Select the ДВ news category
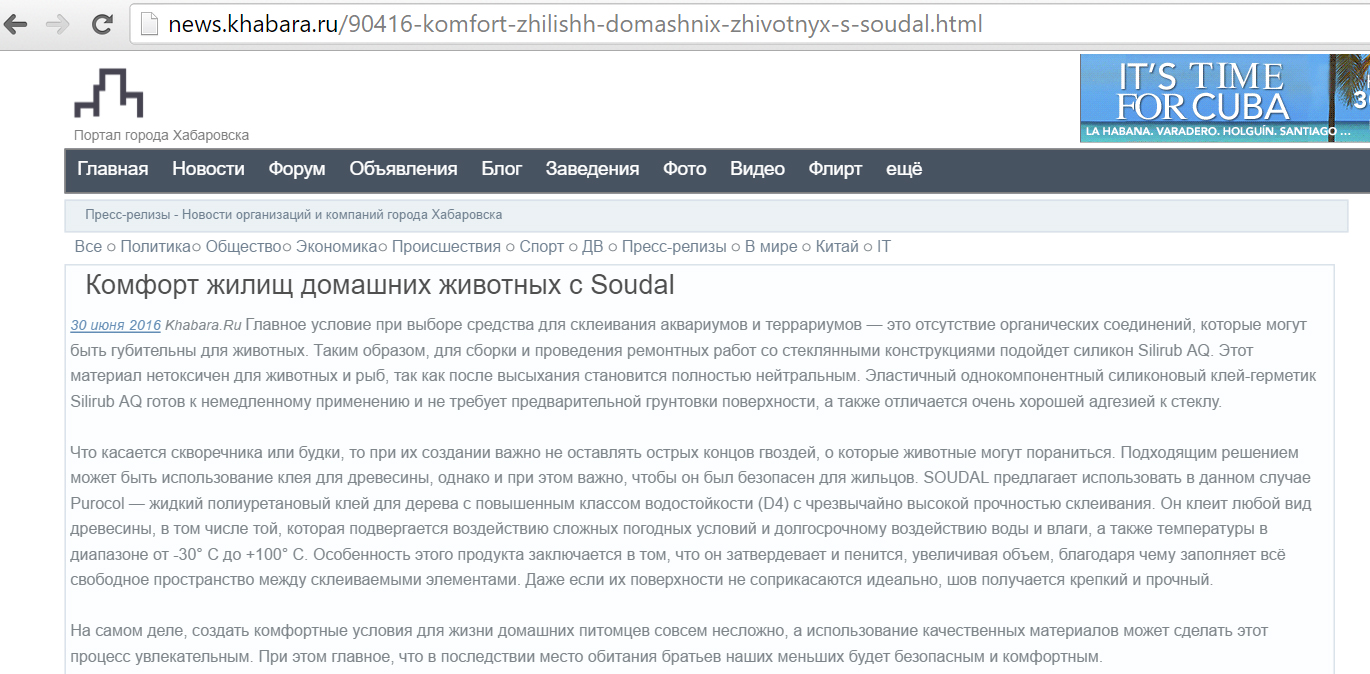1370x674 pixels. pos(592,246)
